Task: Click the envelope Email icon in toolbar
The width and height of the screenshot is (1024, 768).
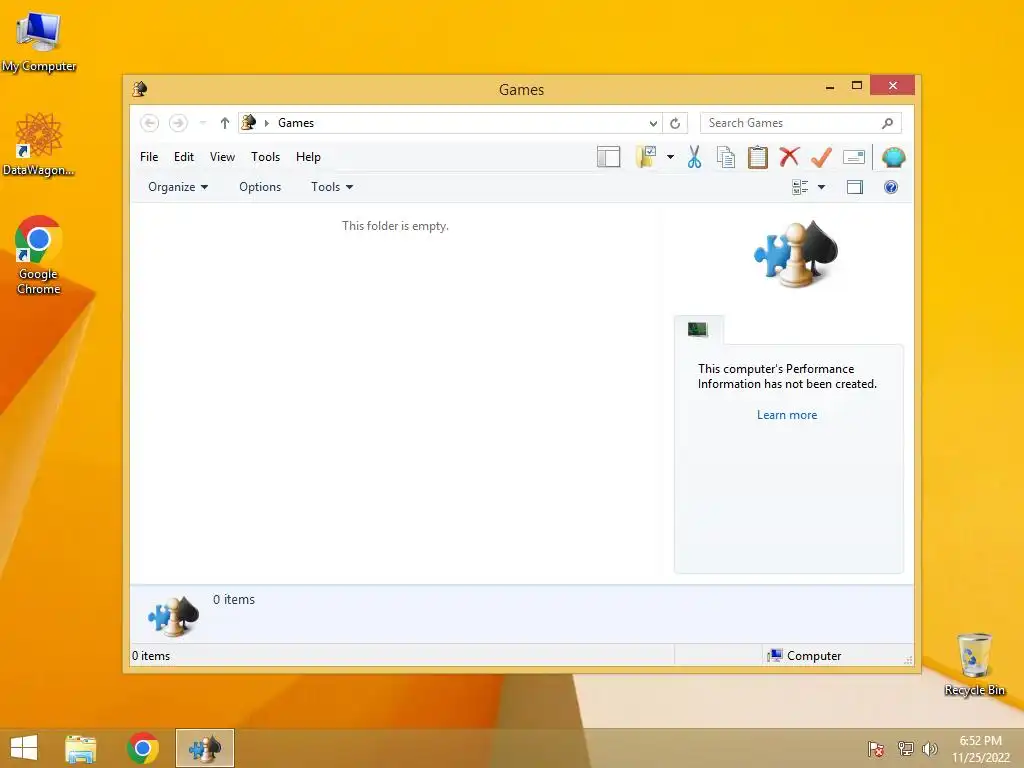Action: click(x=854, y=157)
